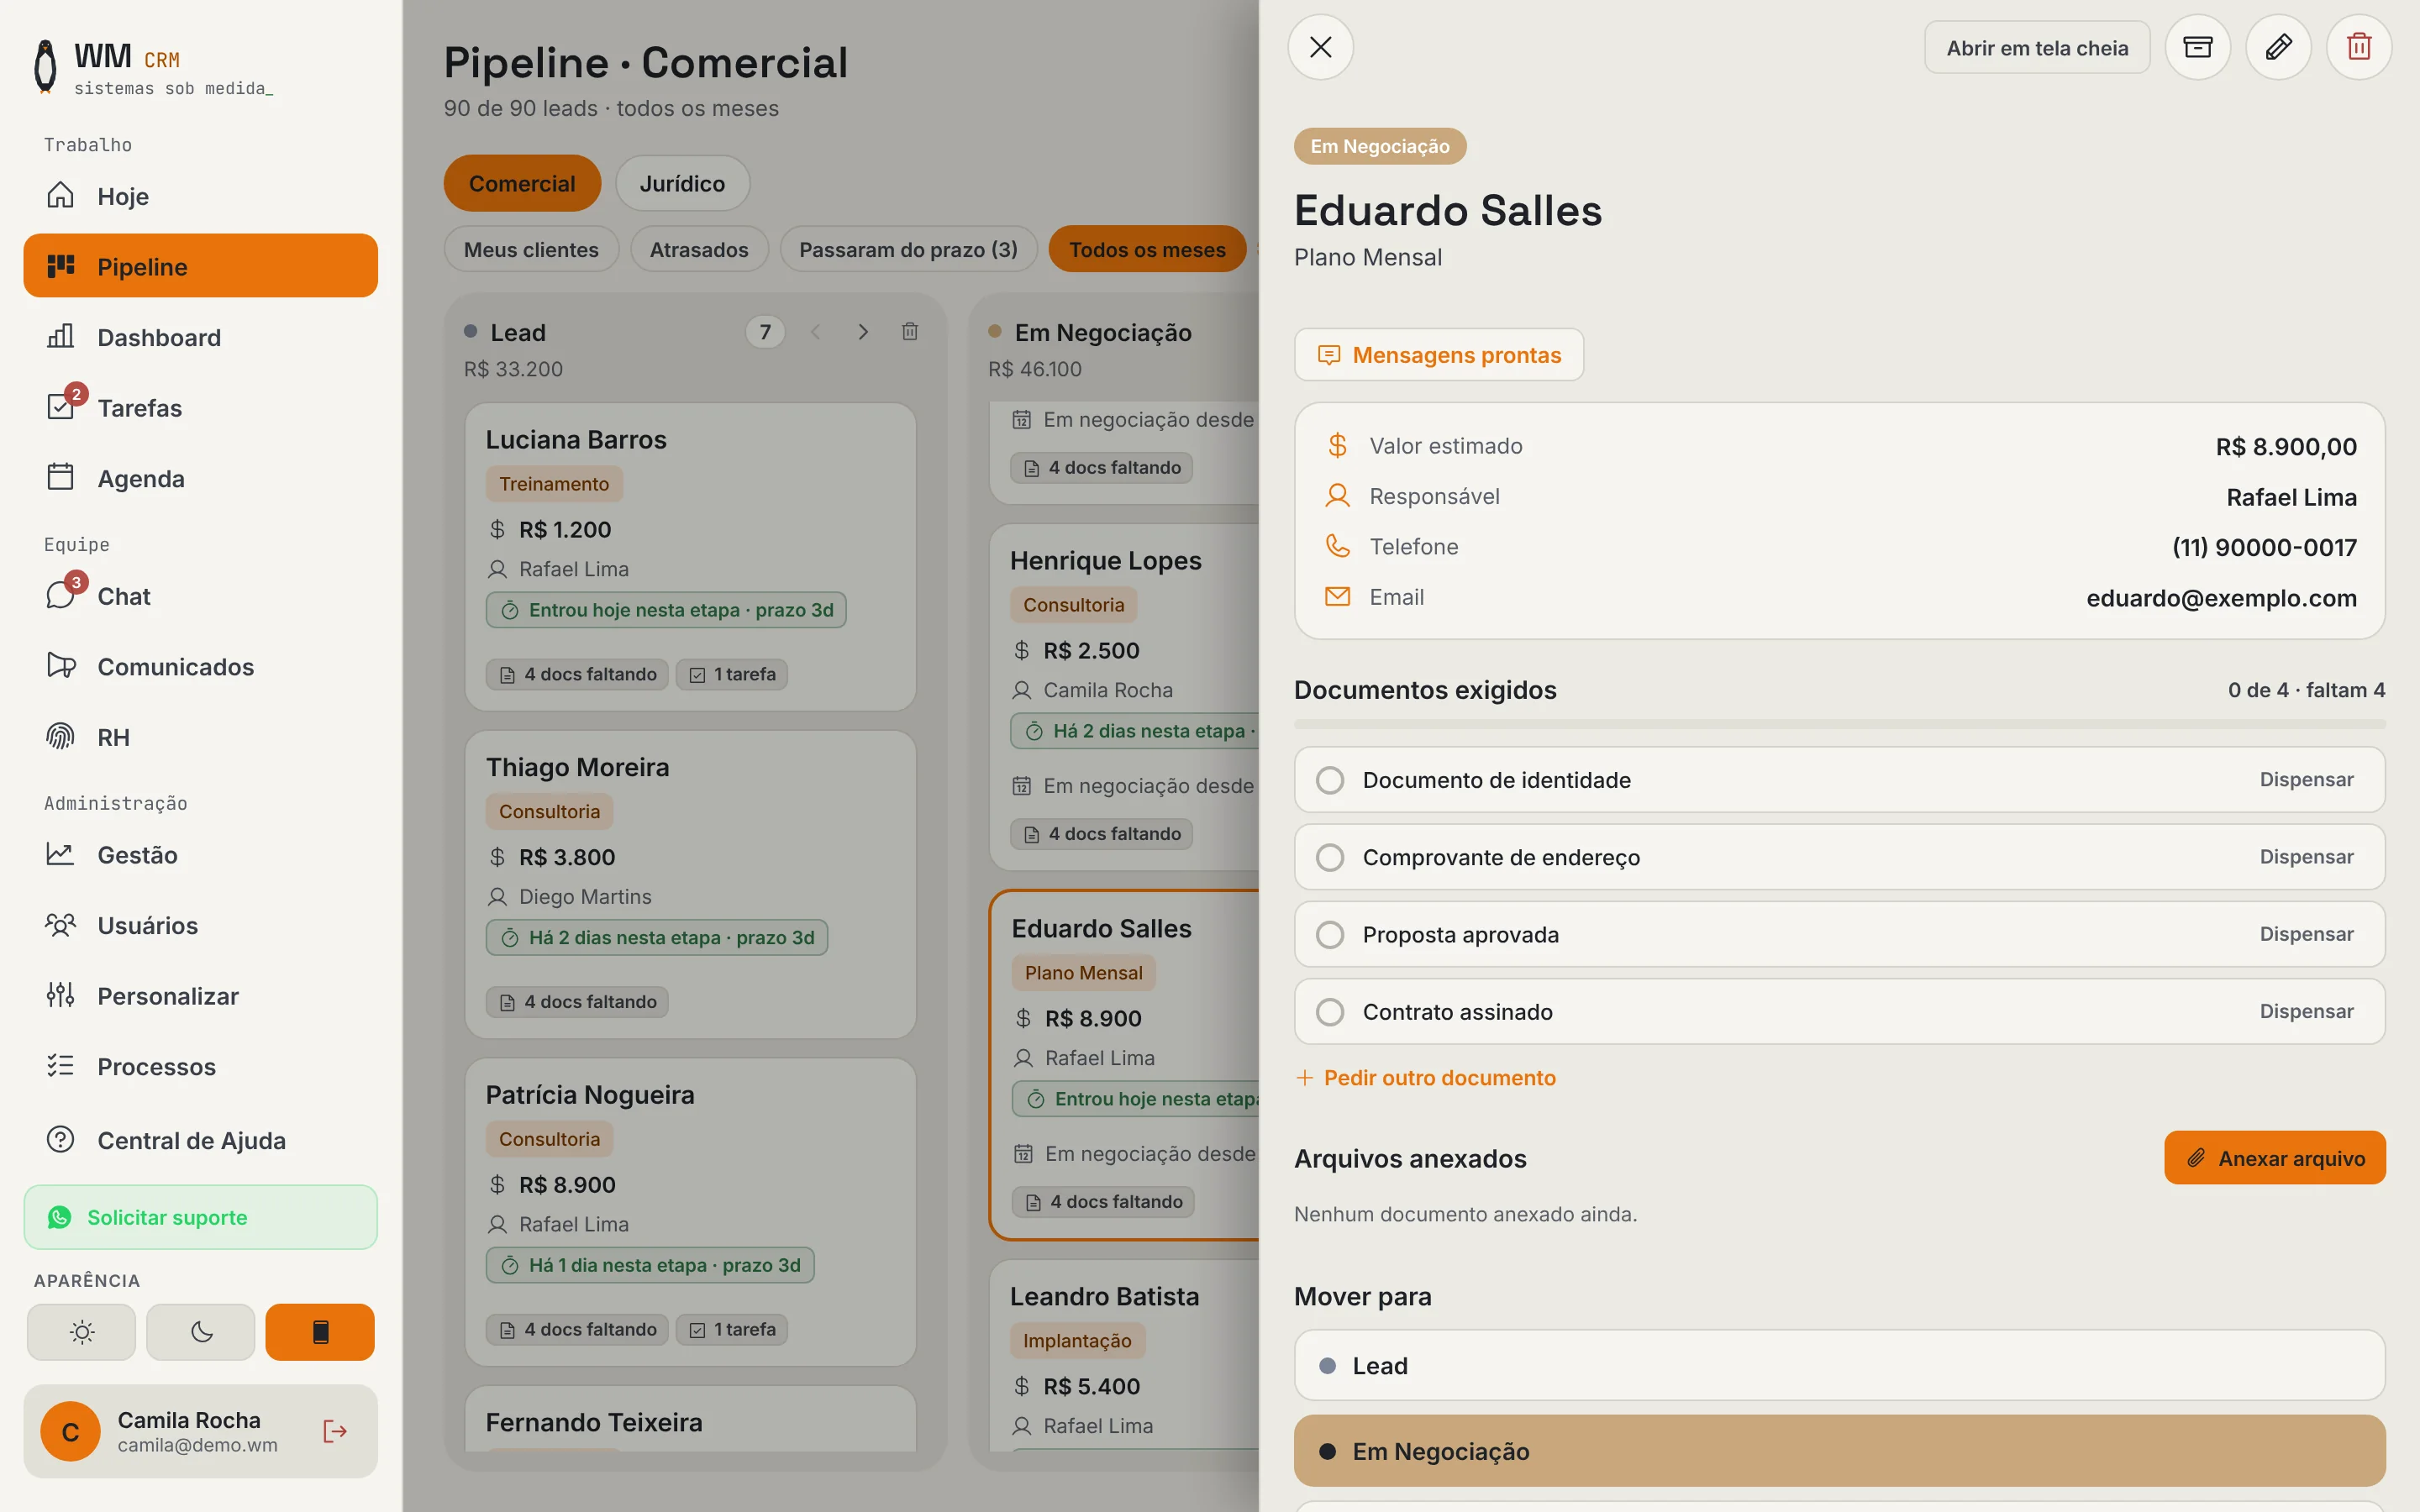Switch to dark theme moon icon
Viewport: 2420px width, 1512px height.
(x=201, y=1332)
